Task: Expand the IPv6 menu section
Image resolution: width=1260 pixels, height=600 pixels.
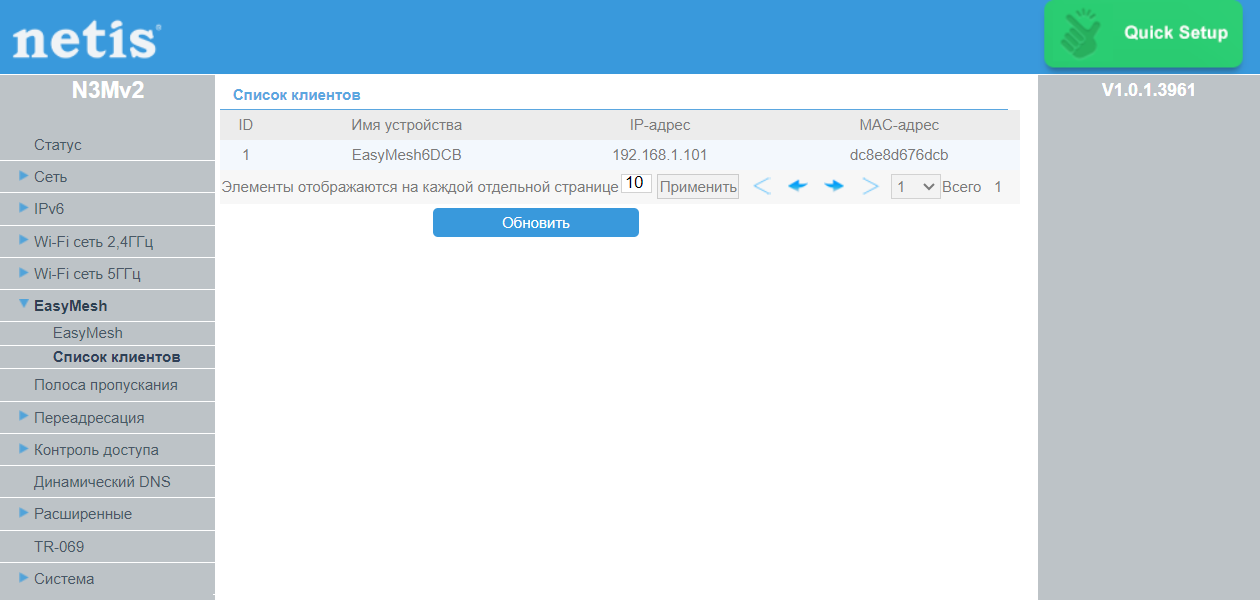Action: point(48,209)
